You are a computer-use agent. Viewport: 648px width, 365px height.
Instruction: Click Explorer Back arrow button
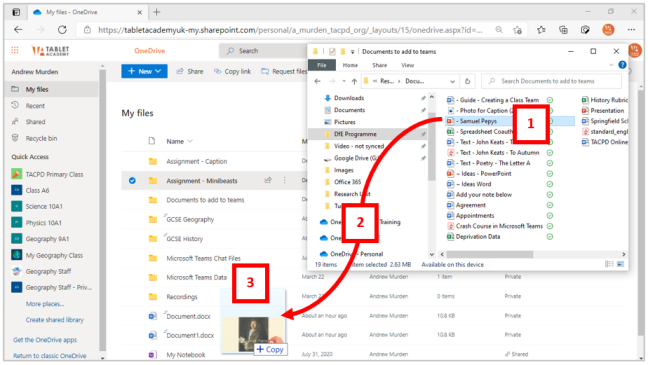317,81
